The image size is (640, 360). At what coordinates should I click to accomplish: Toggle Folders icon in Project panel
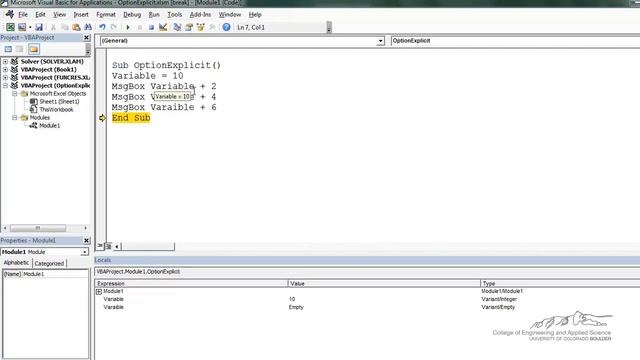click(x=33, y=49)
